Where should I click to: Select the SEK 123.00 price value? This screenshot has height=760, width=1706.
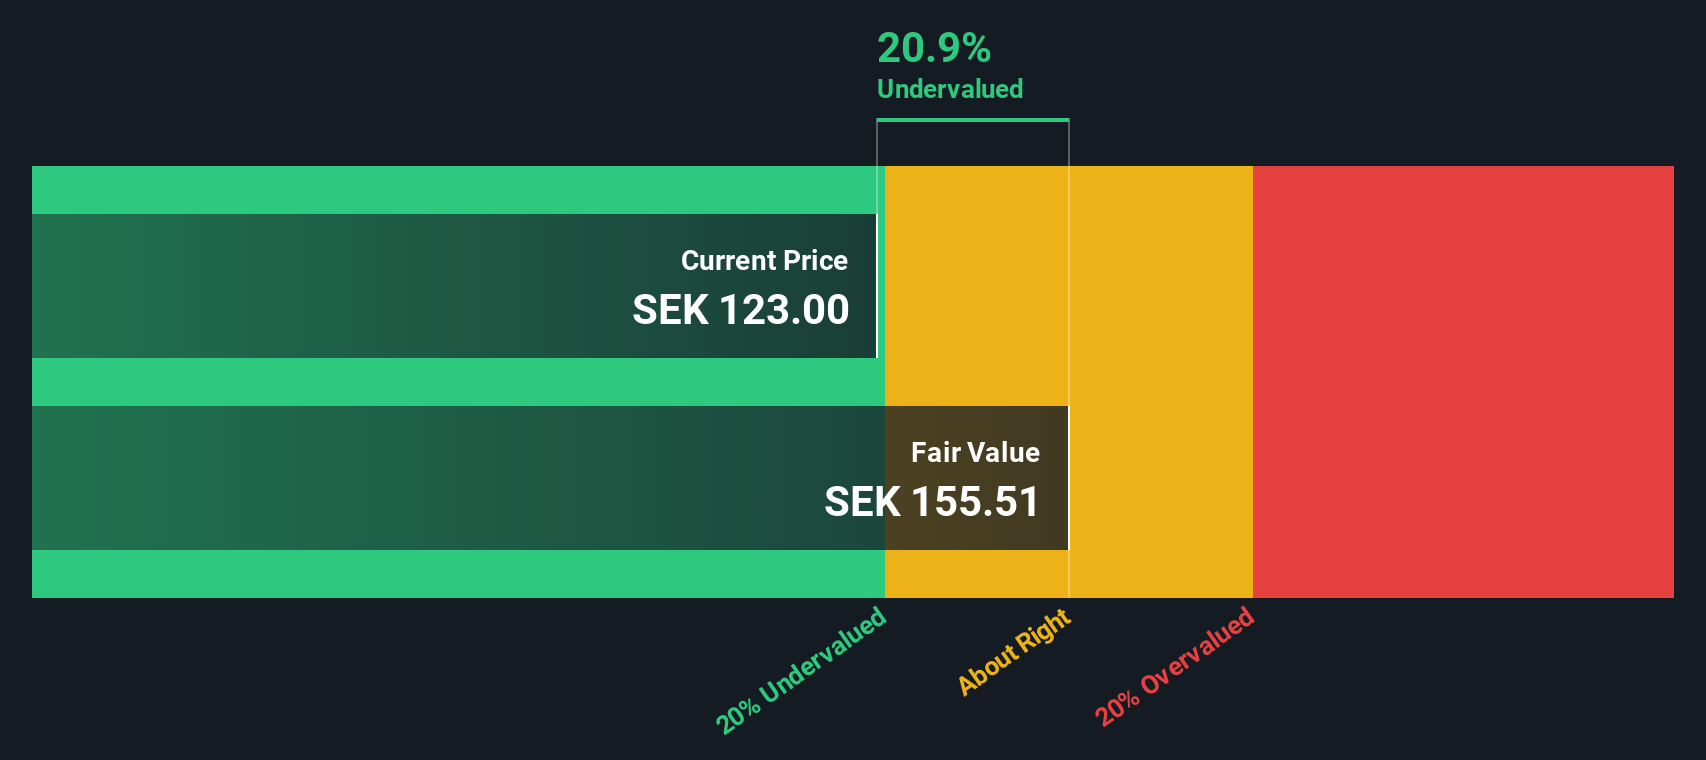(740, 310)
